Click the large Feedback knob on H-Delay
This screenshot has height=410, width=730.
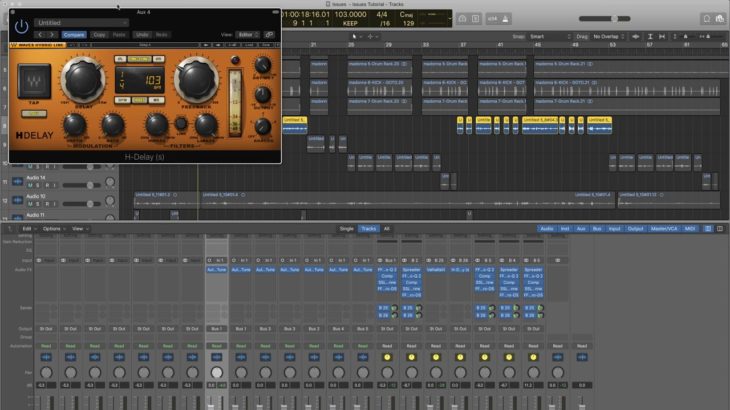click(x=196, y=80)
